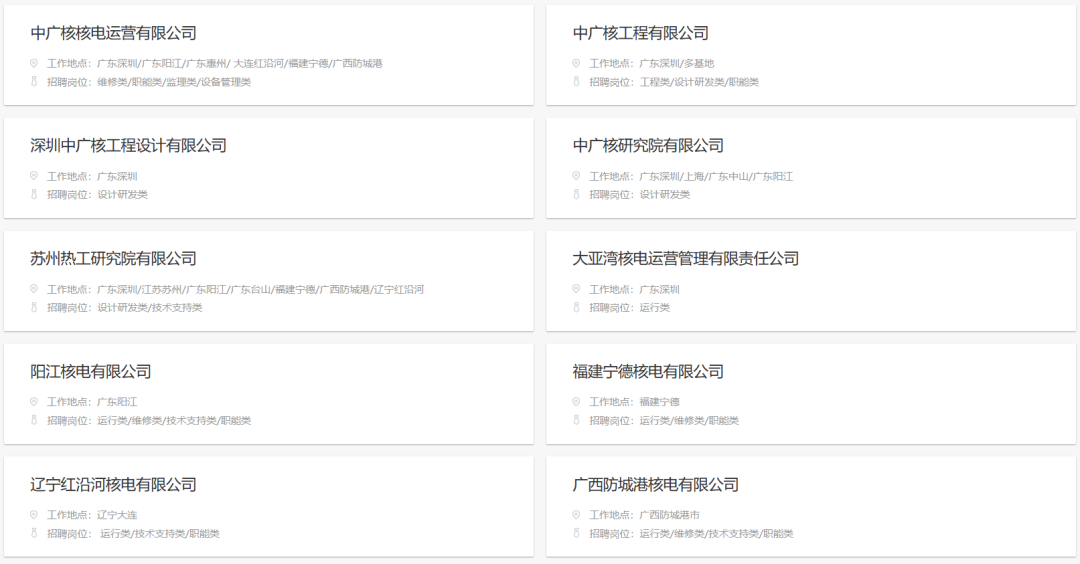Click the location text 广西防城港市

669,514
